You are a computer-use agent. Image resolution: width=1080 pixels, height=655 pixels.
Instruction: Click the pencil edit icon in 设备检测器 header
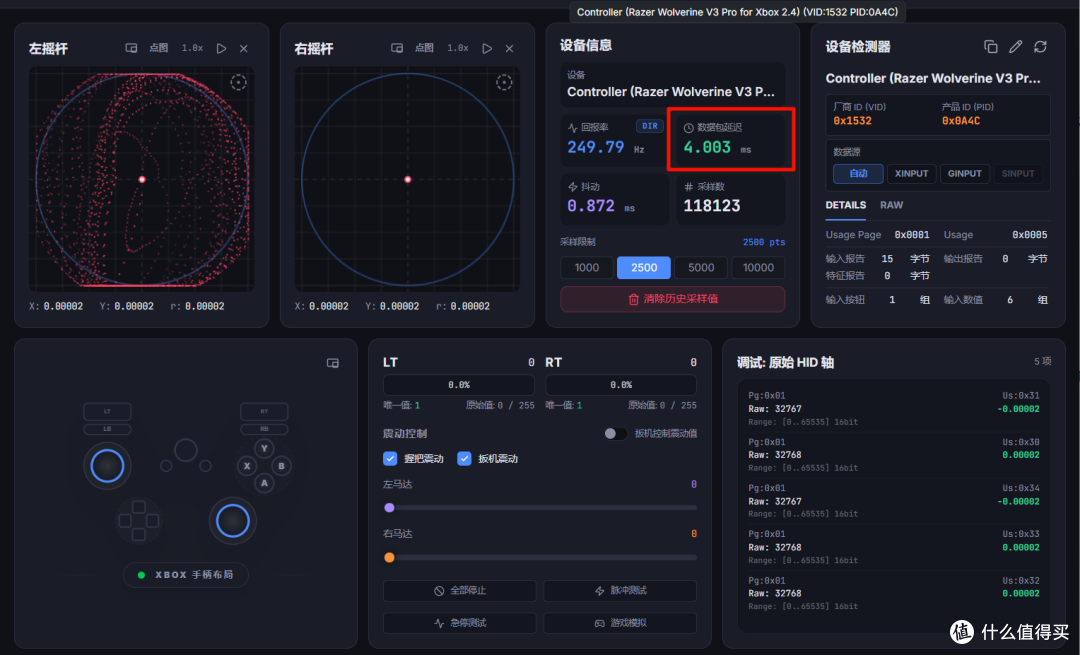[x=1015, y=47]
